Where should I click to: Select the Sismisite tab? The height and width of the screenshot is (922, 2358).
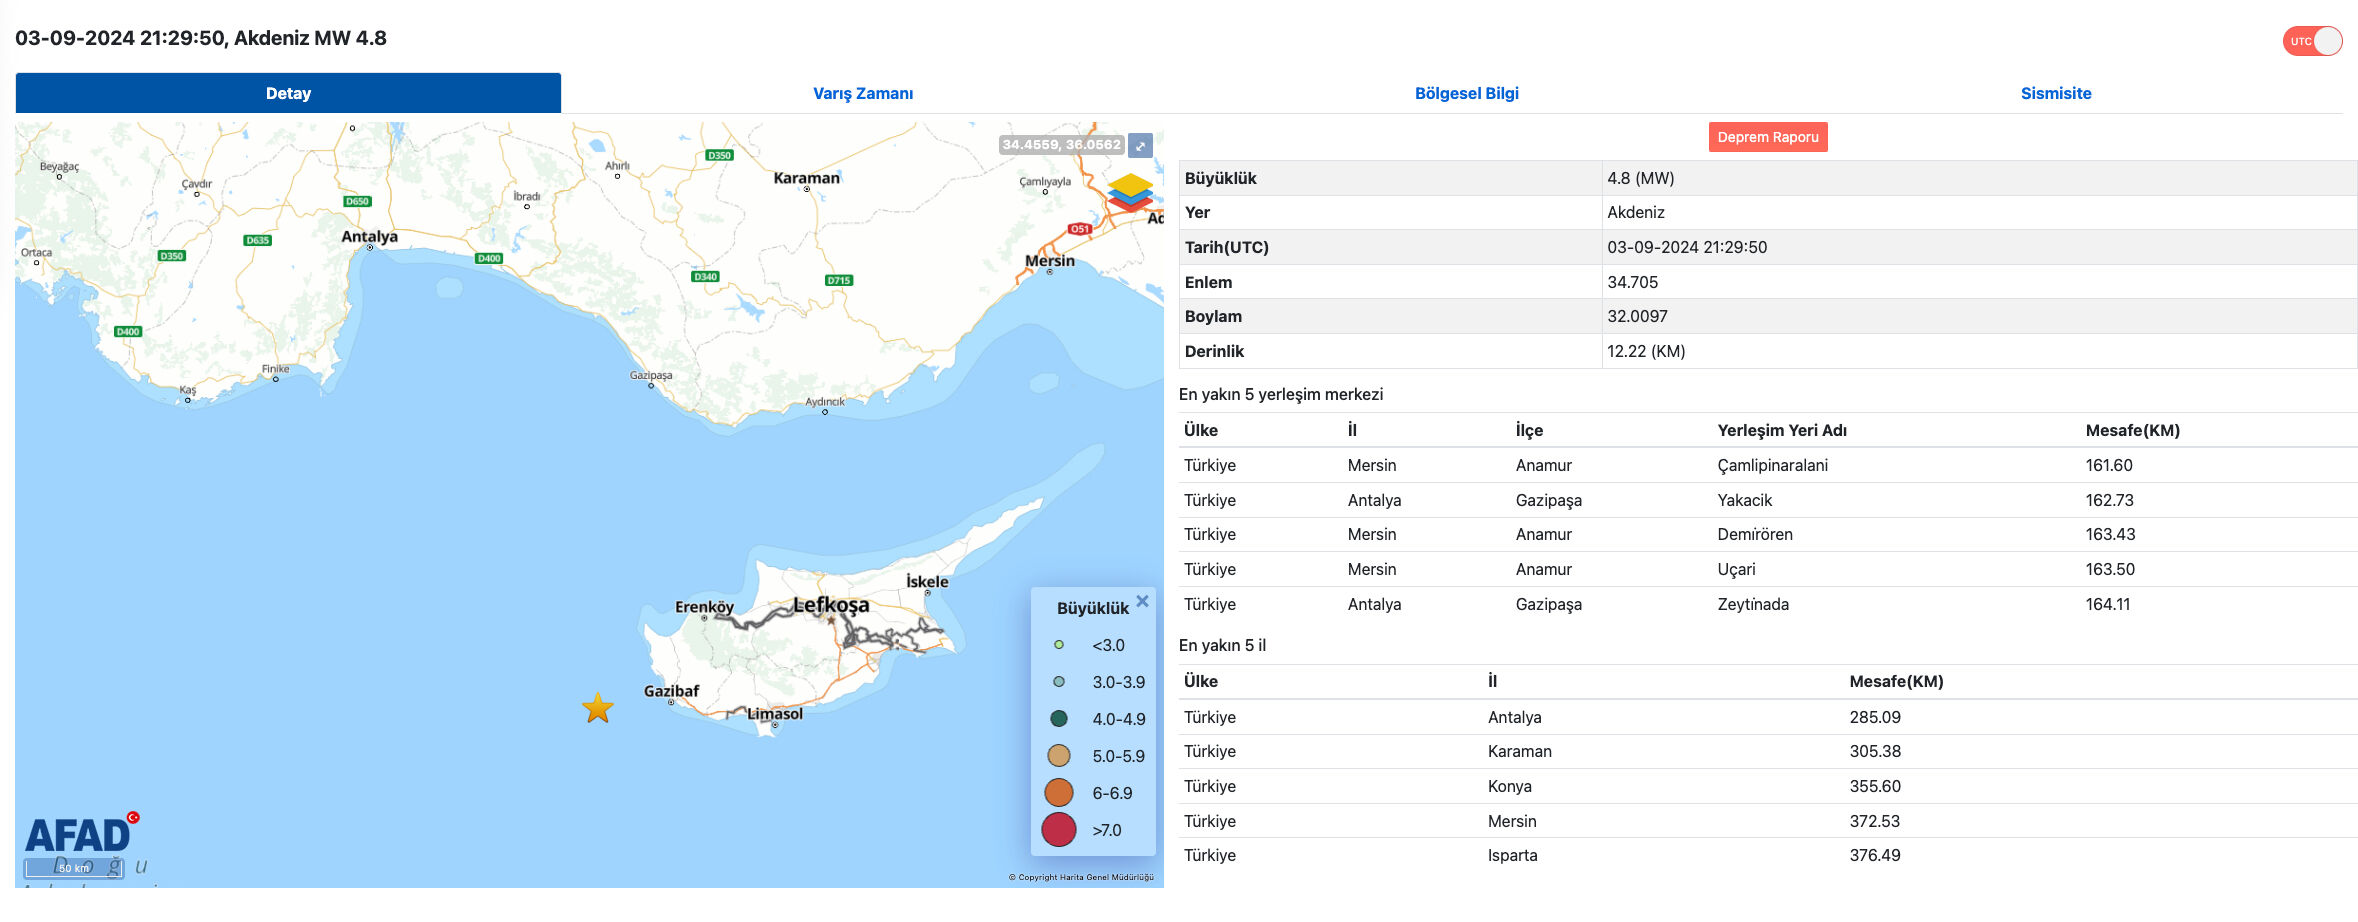2053,92
